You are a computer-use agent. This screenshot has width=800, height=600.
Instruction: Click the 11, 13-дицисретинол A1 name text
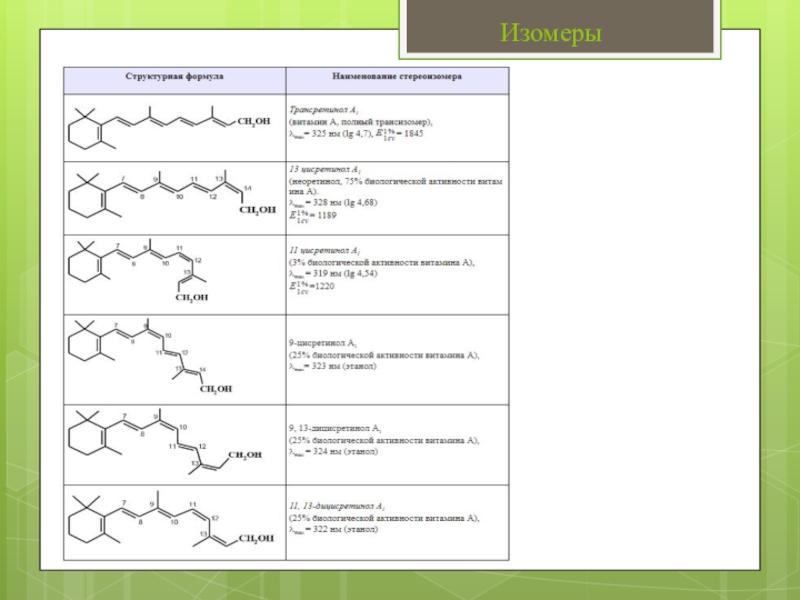click(337, 506)
